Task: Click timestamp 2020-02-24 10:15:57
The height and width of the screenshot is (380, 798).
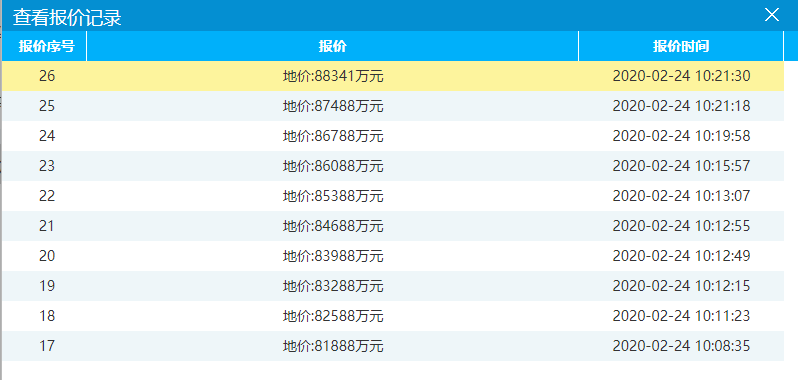Action: [x=681, y=166]
